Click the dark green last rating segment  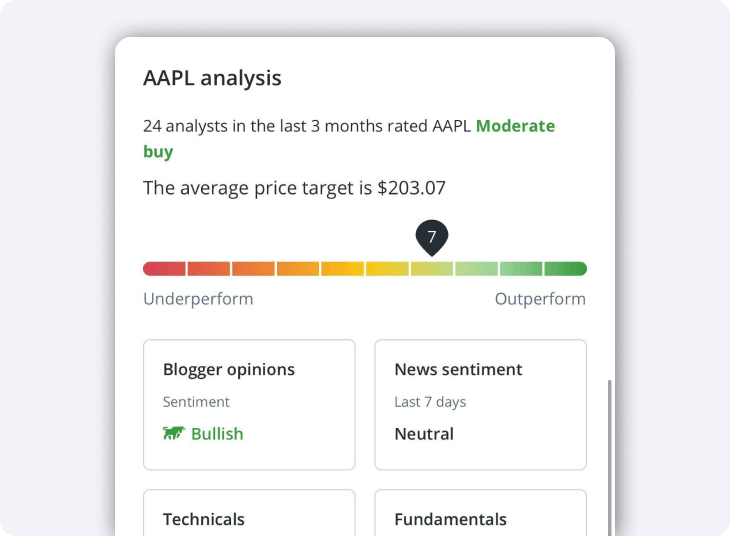point(565,269)
